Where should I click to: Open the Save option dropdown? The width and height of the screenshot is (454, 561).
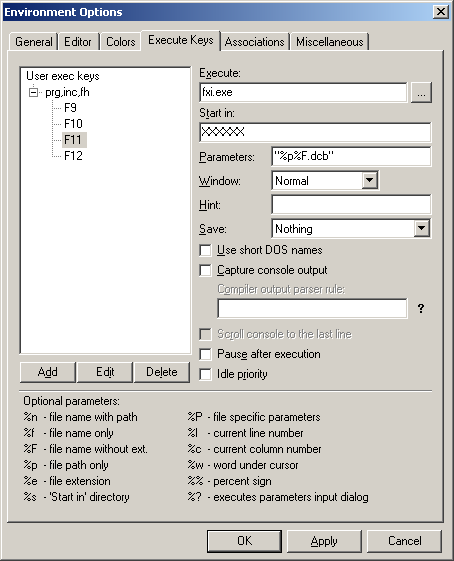coord(421,228)
